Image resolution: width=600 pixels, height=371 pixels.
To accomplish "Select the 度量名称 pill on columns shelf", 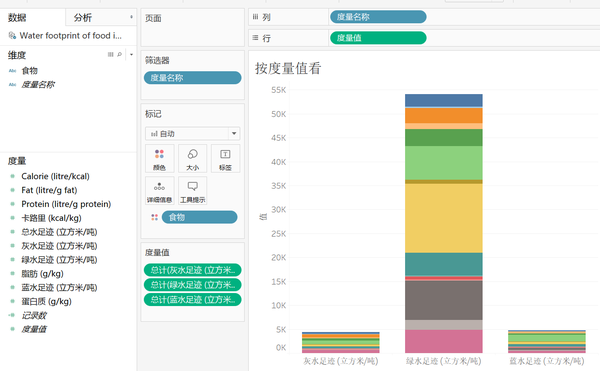I will tap(378, 17).
